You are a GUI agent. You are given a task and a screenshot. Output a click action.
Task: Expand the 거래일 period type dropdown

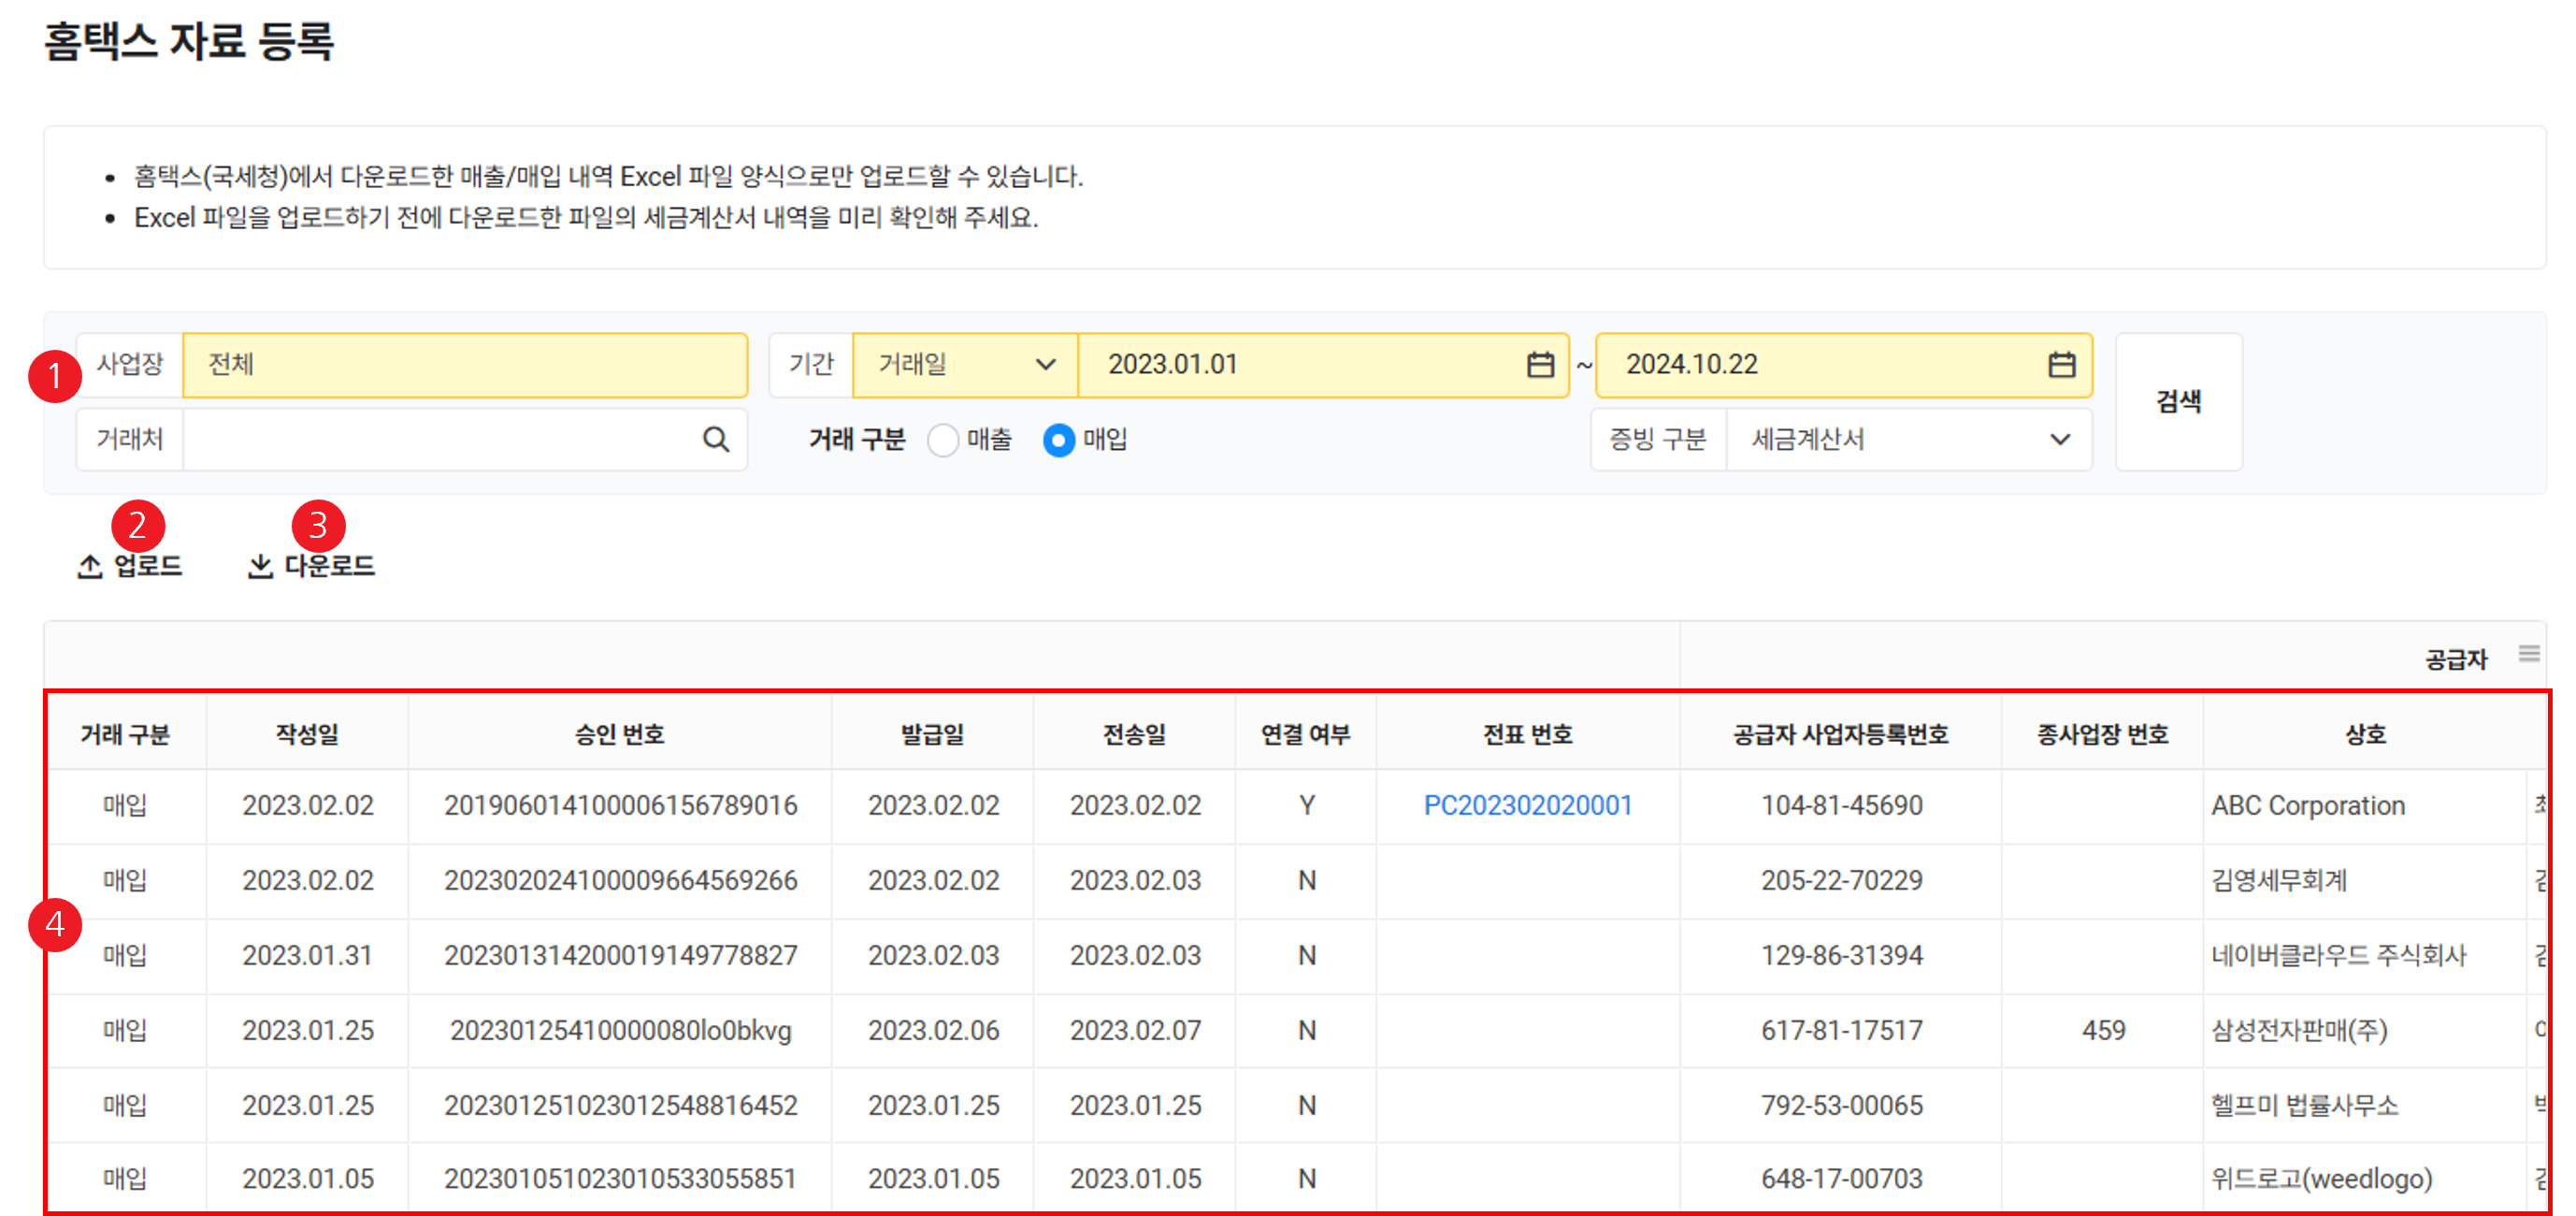[964, 365]
